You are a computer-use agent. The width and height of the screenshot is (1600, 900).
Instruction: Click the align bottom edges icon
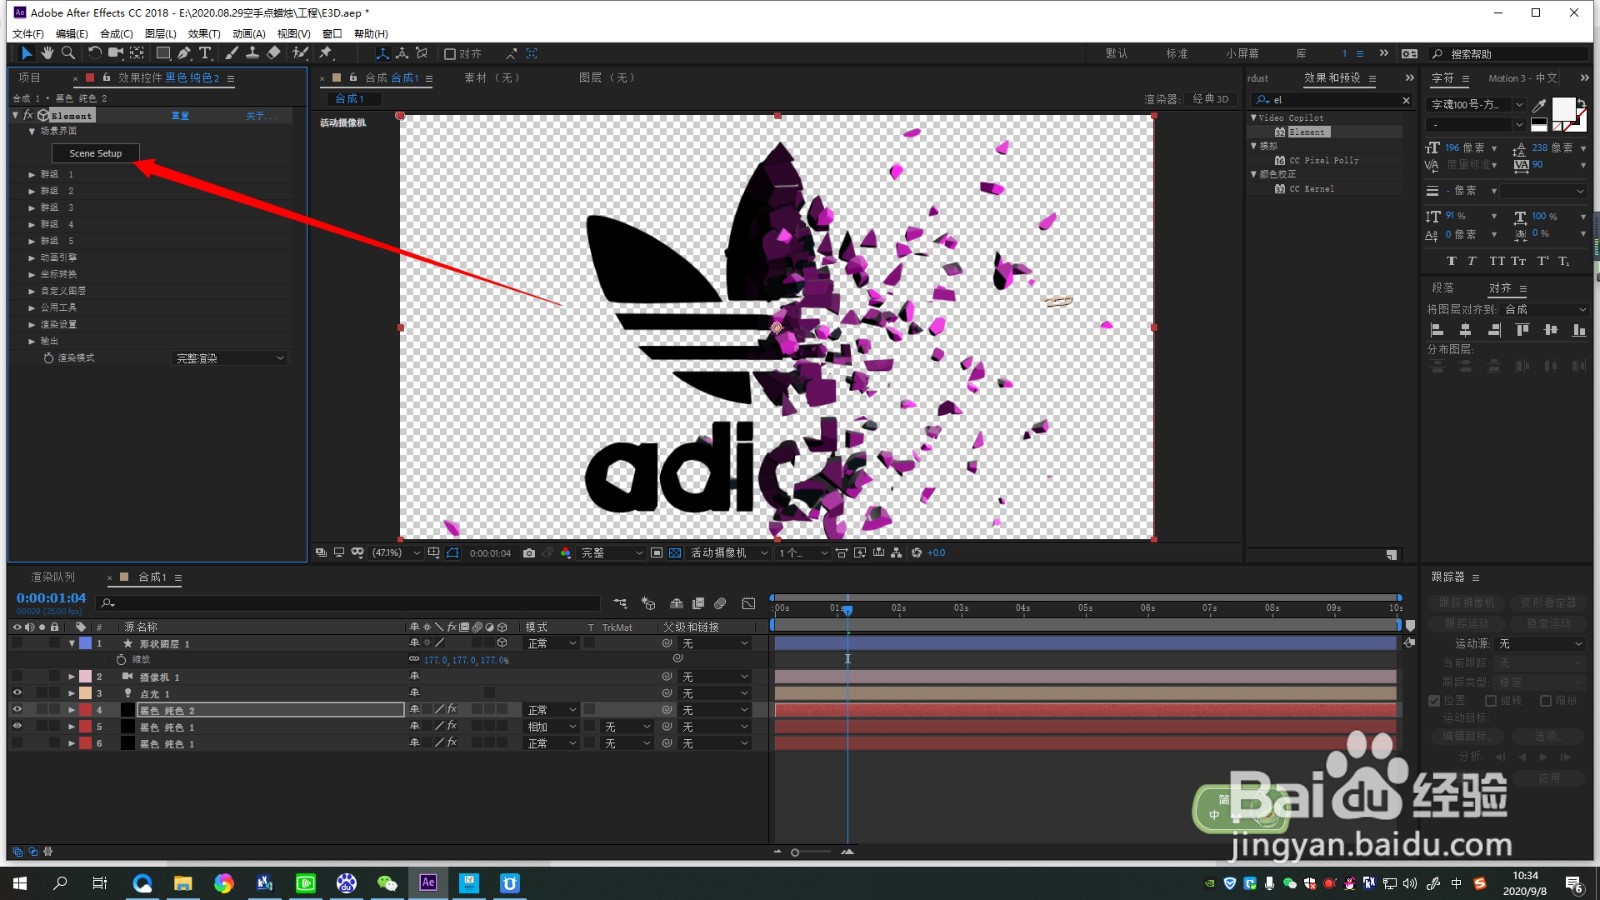click(1579, 330)
